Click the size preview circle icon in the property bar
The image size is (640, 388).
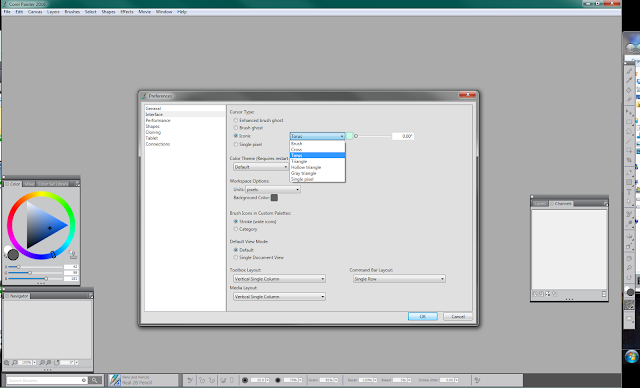point(245,380)
